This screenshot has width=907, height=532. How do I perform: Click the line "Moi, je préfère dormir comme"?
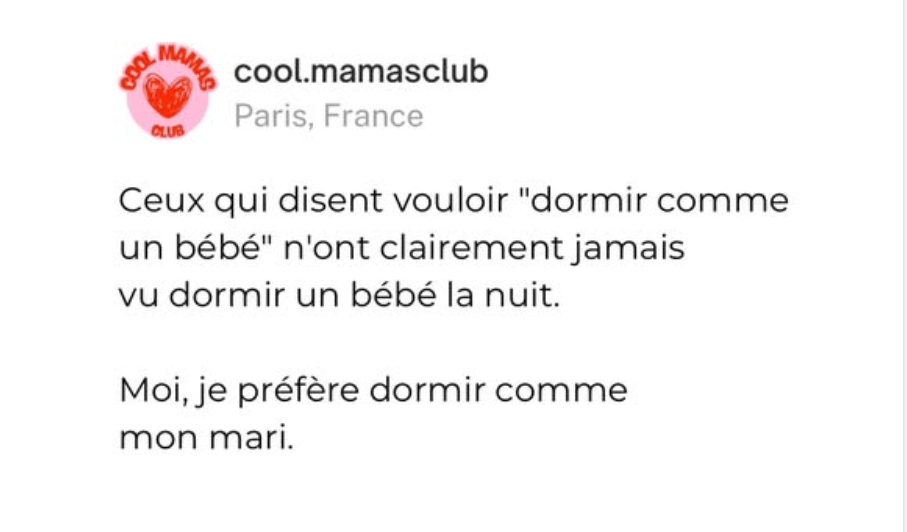(373, 390)
